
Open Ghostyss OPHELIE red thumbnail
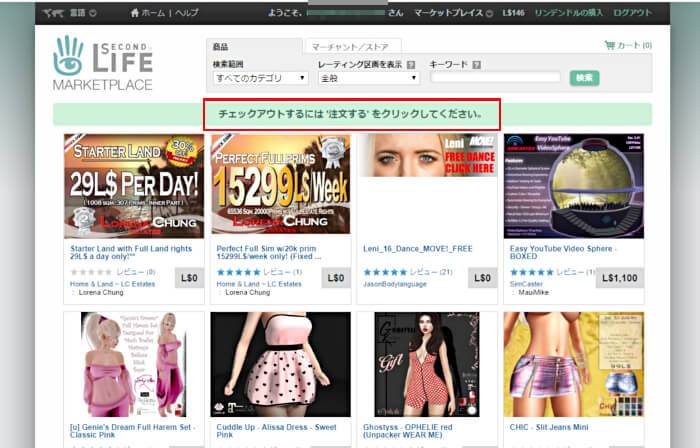coord(427,365)
